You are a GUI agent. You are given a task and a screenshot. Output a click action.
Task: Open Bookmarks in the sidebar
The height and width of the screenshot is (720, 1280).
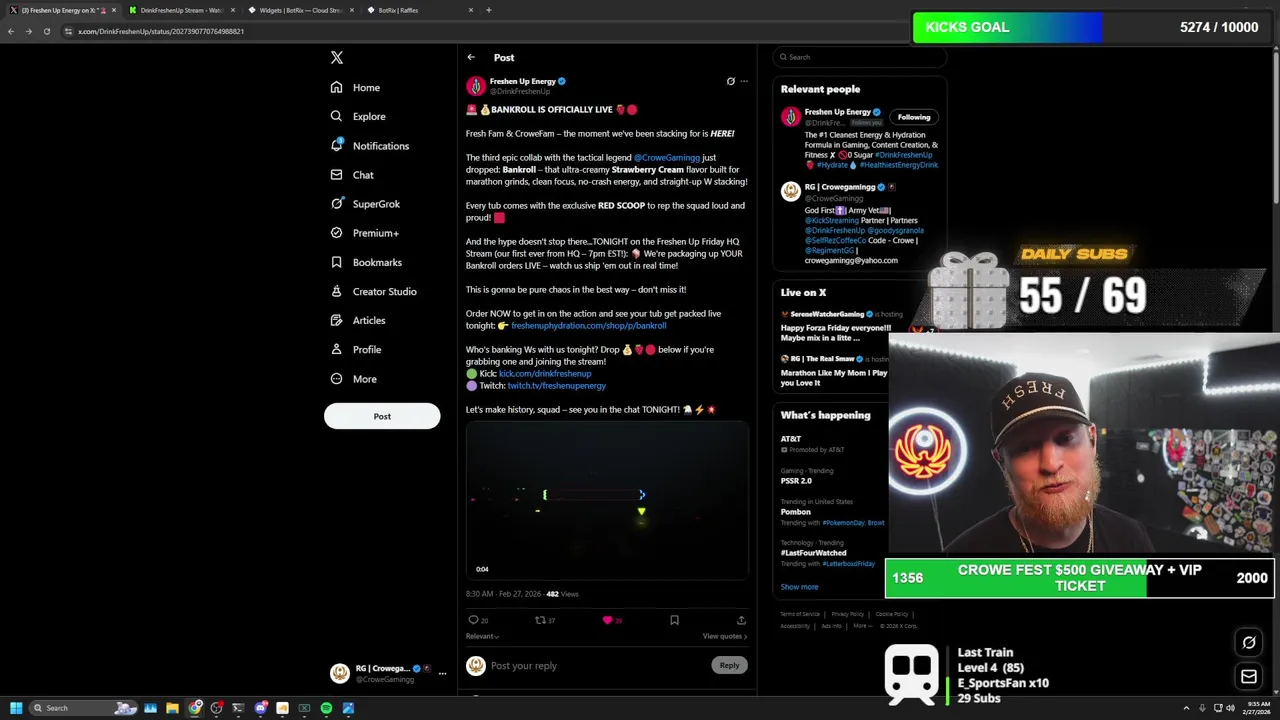pos(366,262)
